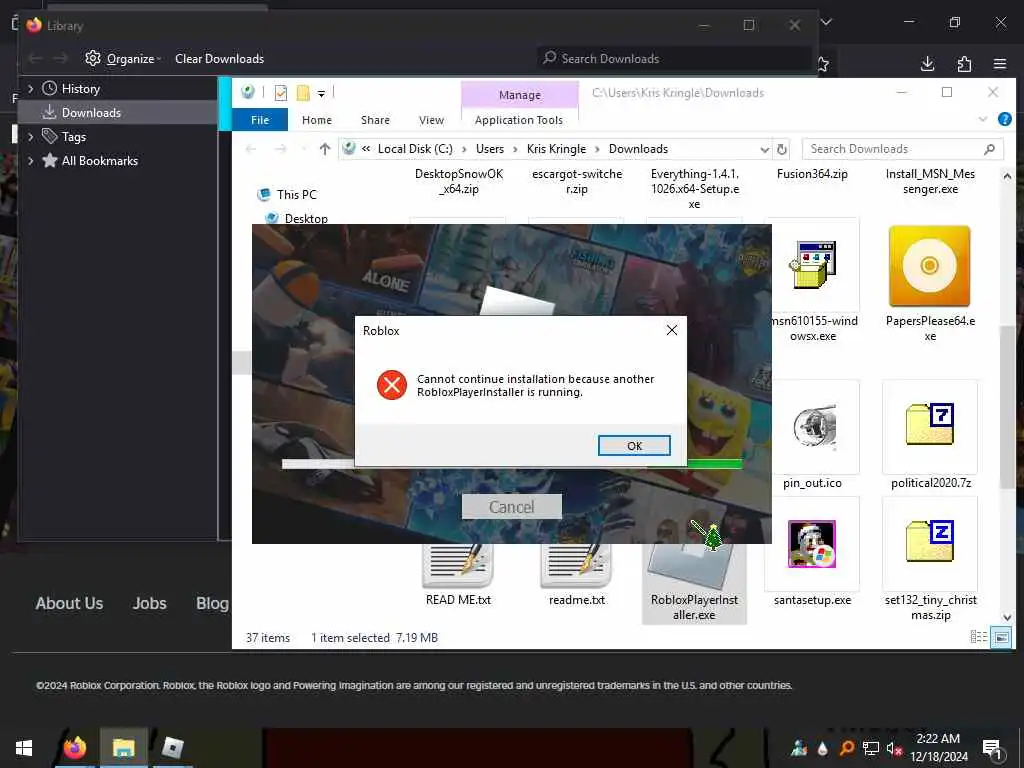This screenshot has height=768, width=1024.
Task: Open Firefox hamburger application menu
Action: 1000,63
